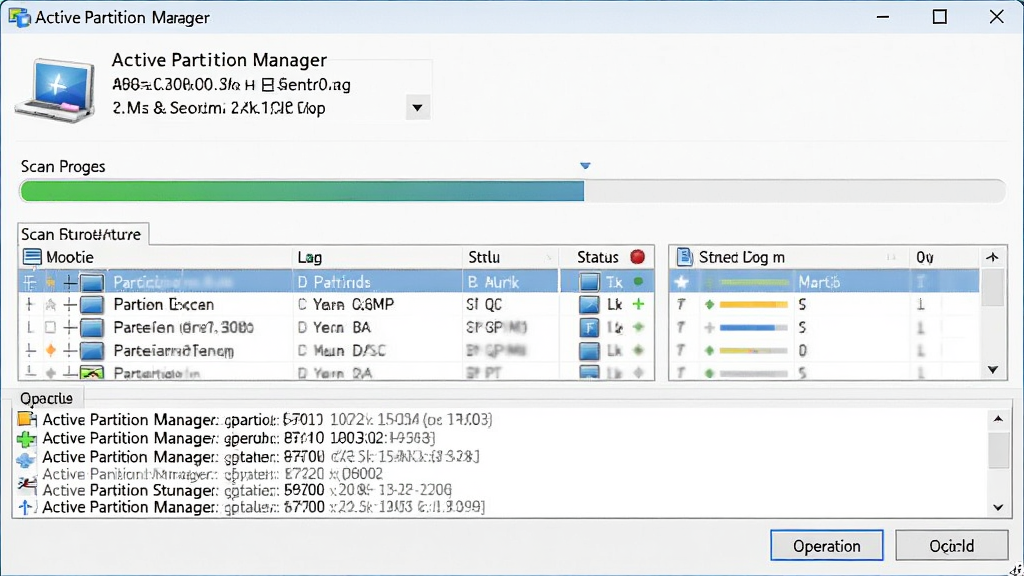Image resolution: width=1024 pixels, height=576 pixels.
Task: Click the orange folder icon in the first operation entry
Action: [x=26, y=419]
